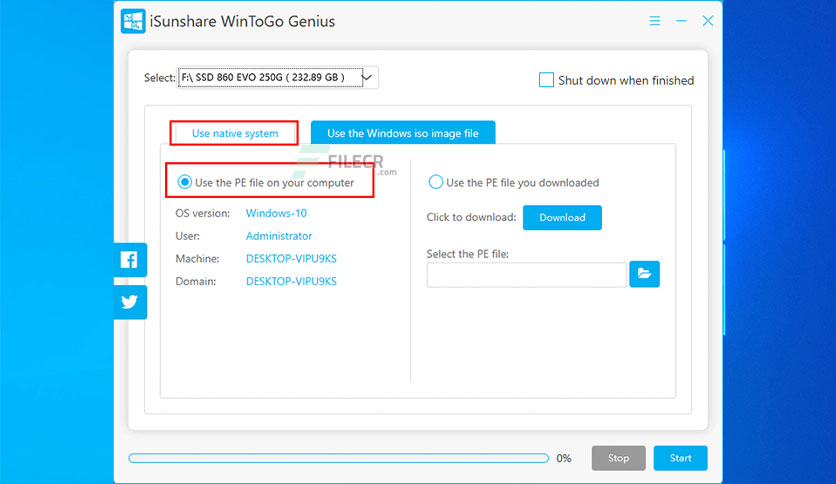The width and height of the screenshot is (836, 484).
Task: Click the Machine DESKTOP-VIPU9KS value
Action: 291,259
